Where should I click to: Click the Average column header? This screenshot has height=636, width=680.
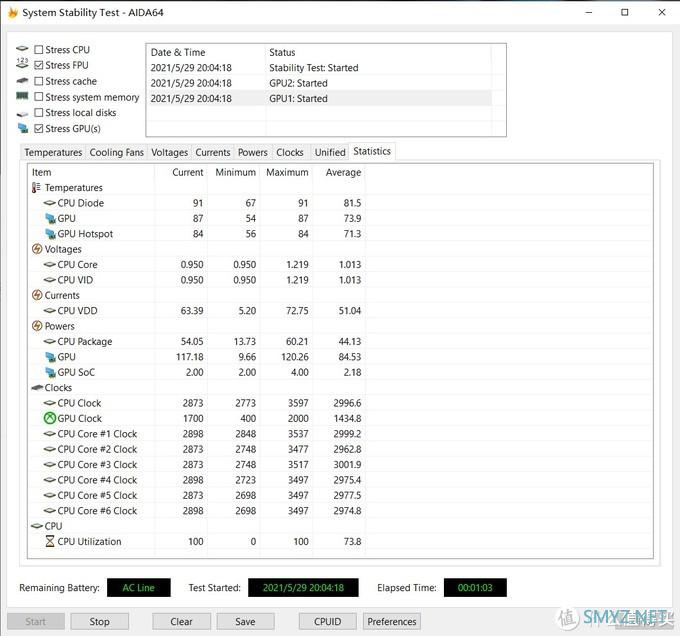click(339, 173)
